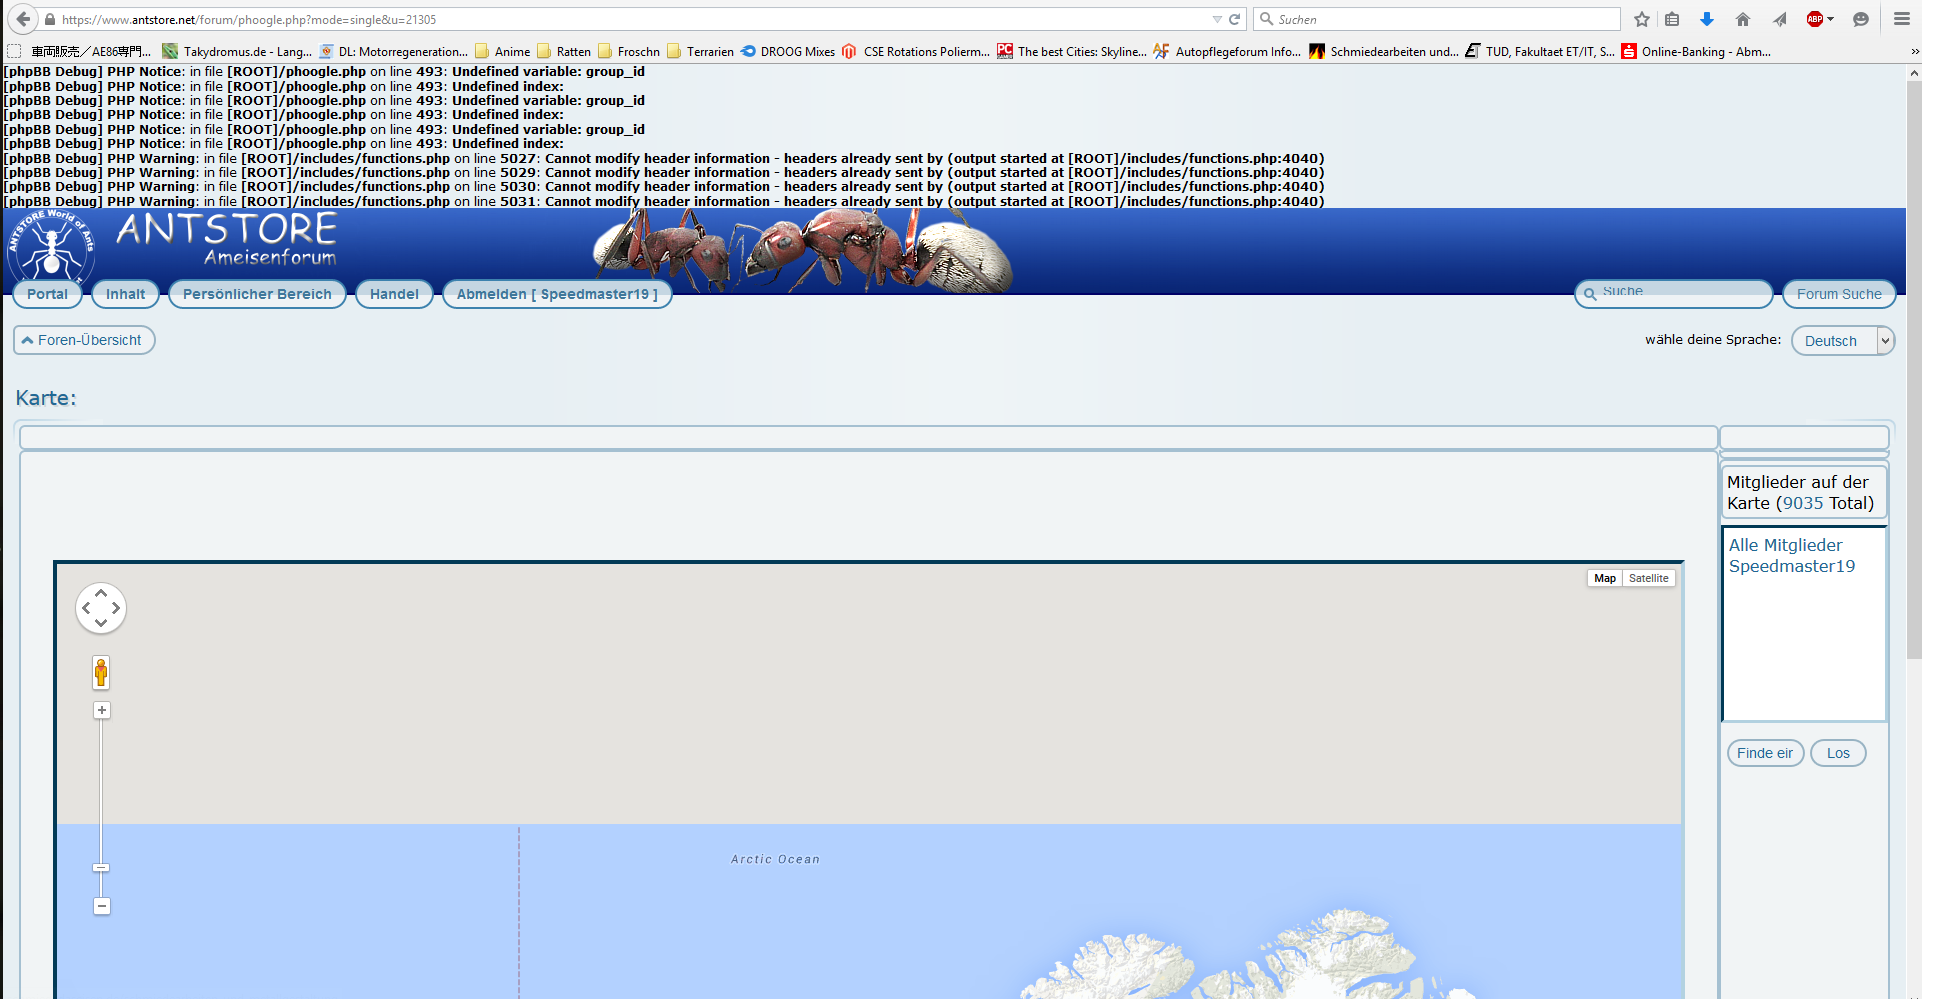Expand the URL bar history dropdown arrow
The image size is (1936, 1004).
(1216, 19)
